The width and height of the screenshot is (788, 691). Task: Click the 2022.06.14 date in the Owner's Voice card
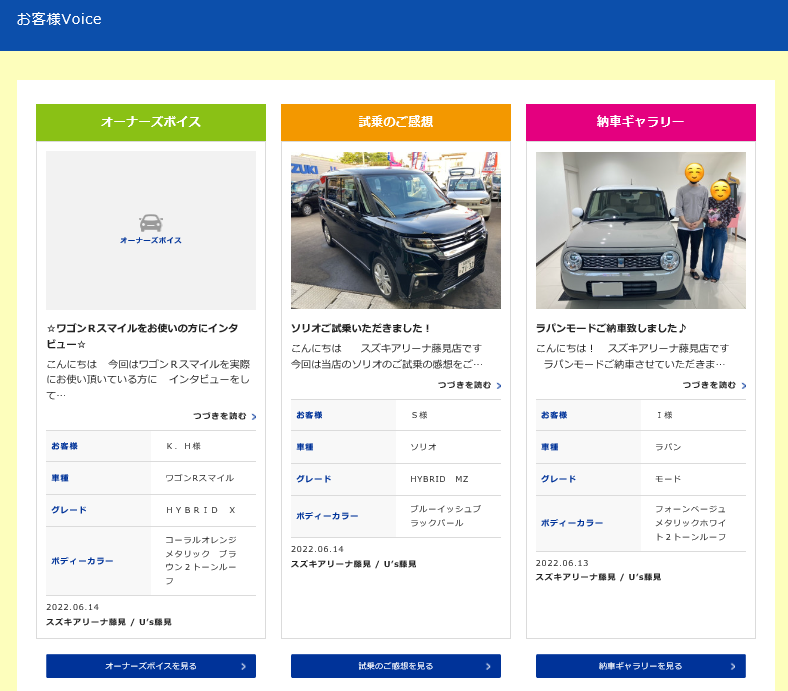point(72,607)
